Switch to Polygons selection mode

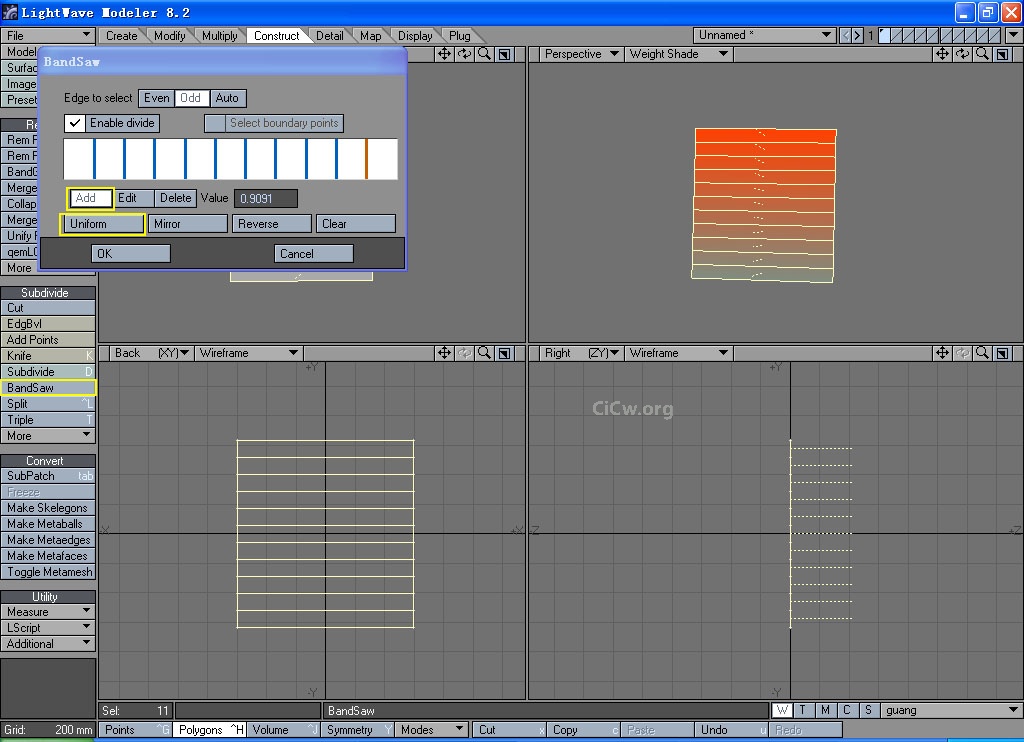(209, 730)
